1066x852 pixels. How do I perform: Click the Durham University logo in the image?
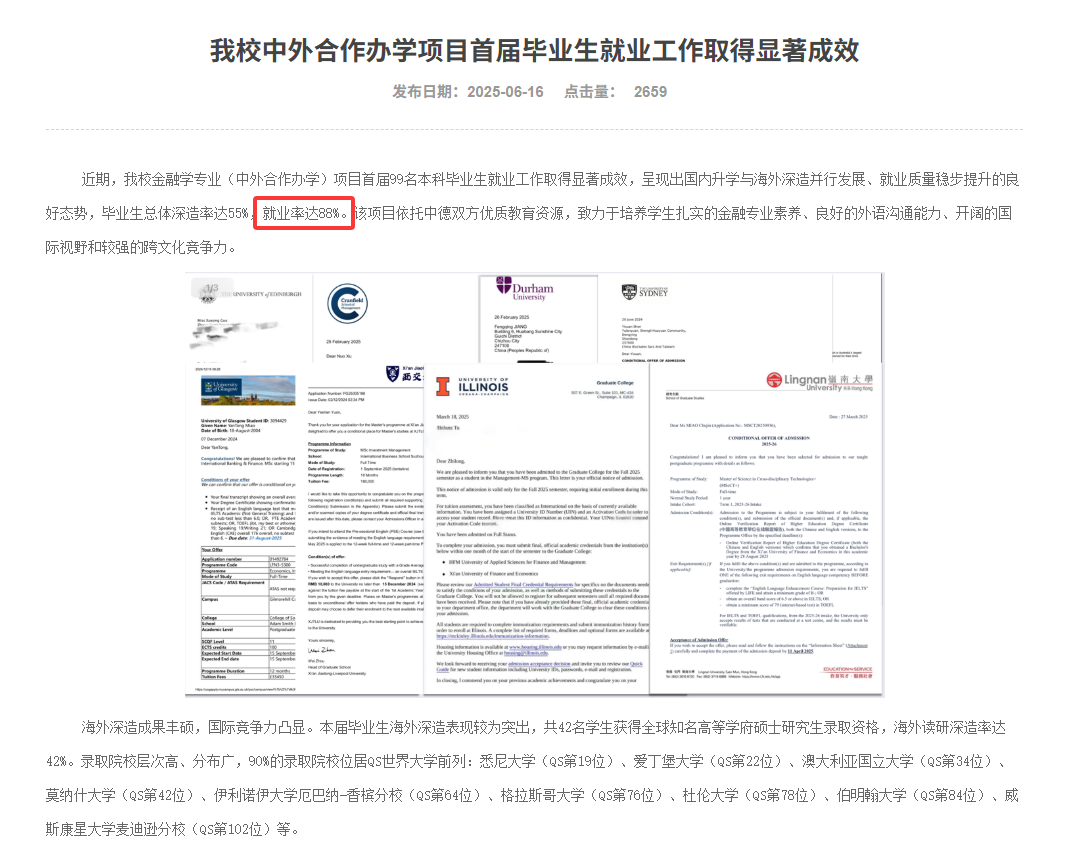click(525, 288)
